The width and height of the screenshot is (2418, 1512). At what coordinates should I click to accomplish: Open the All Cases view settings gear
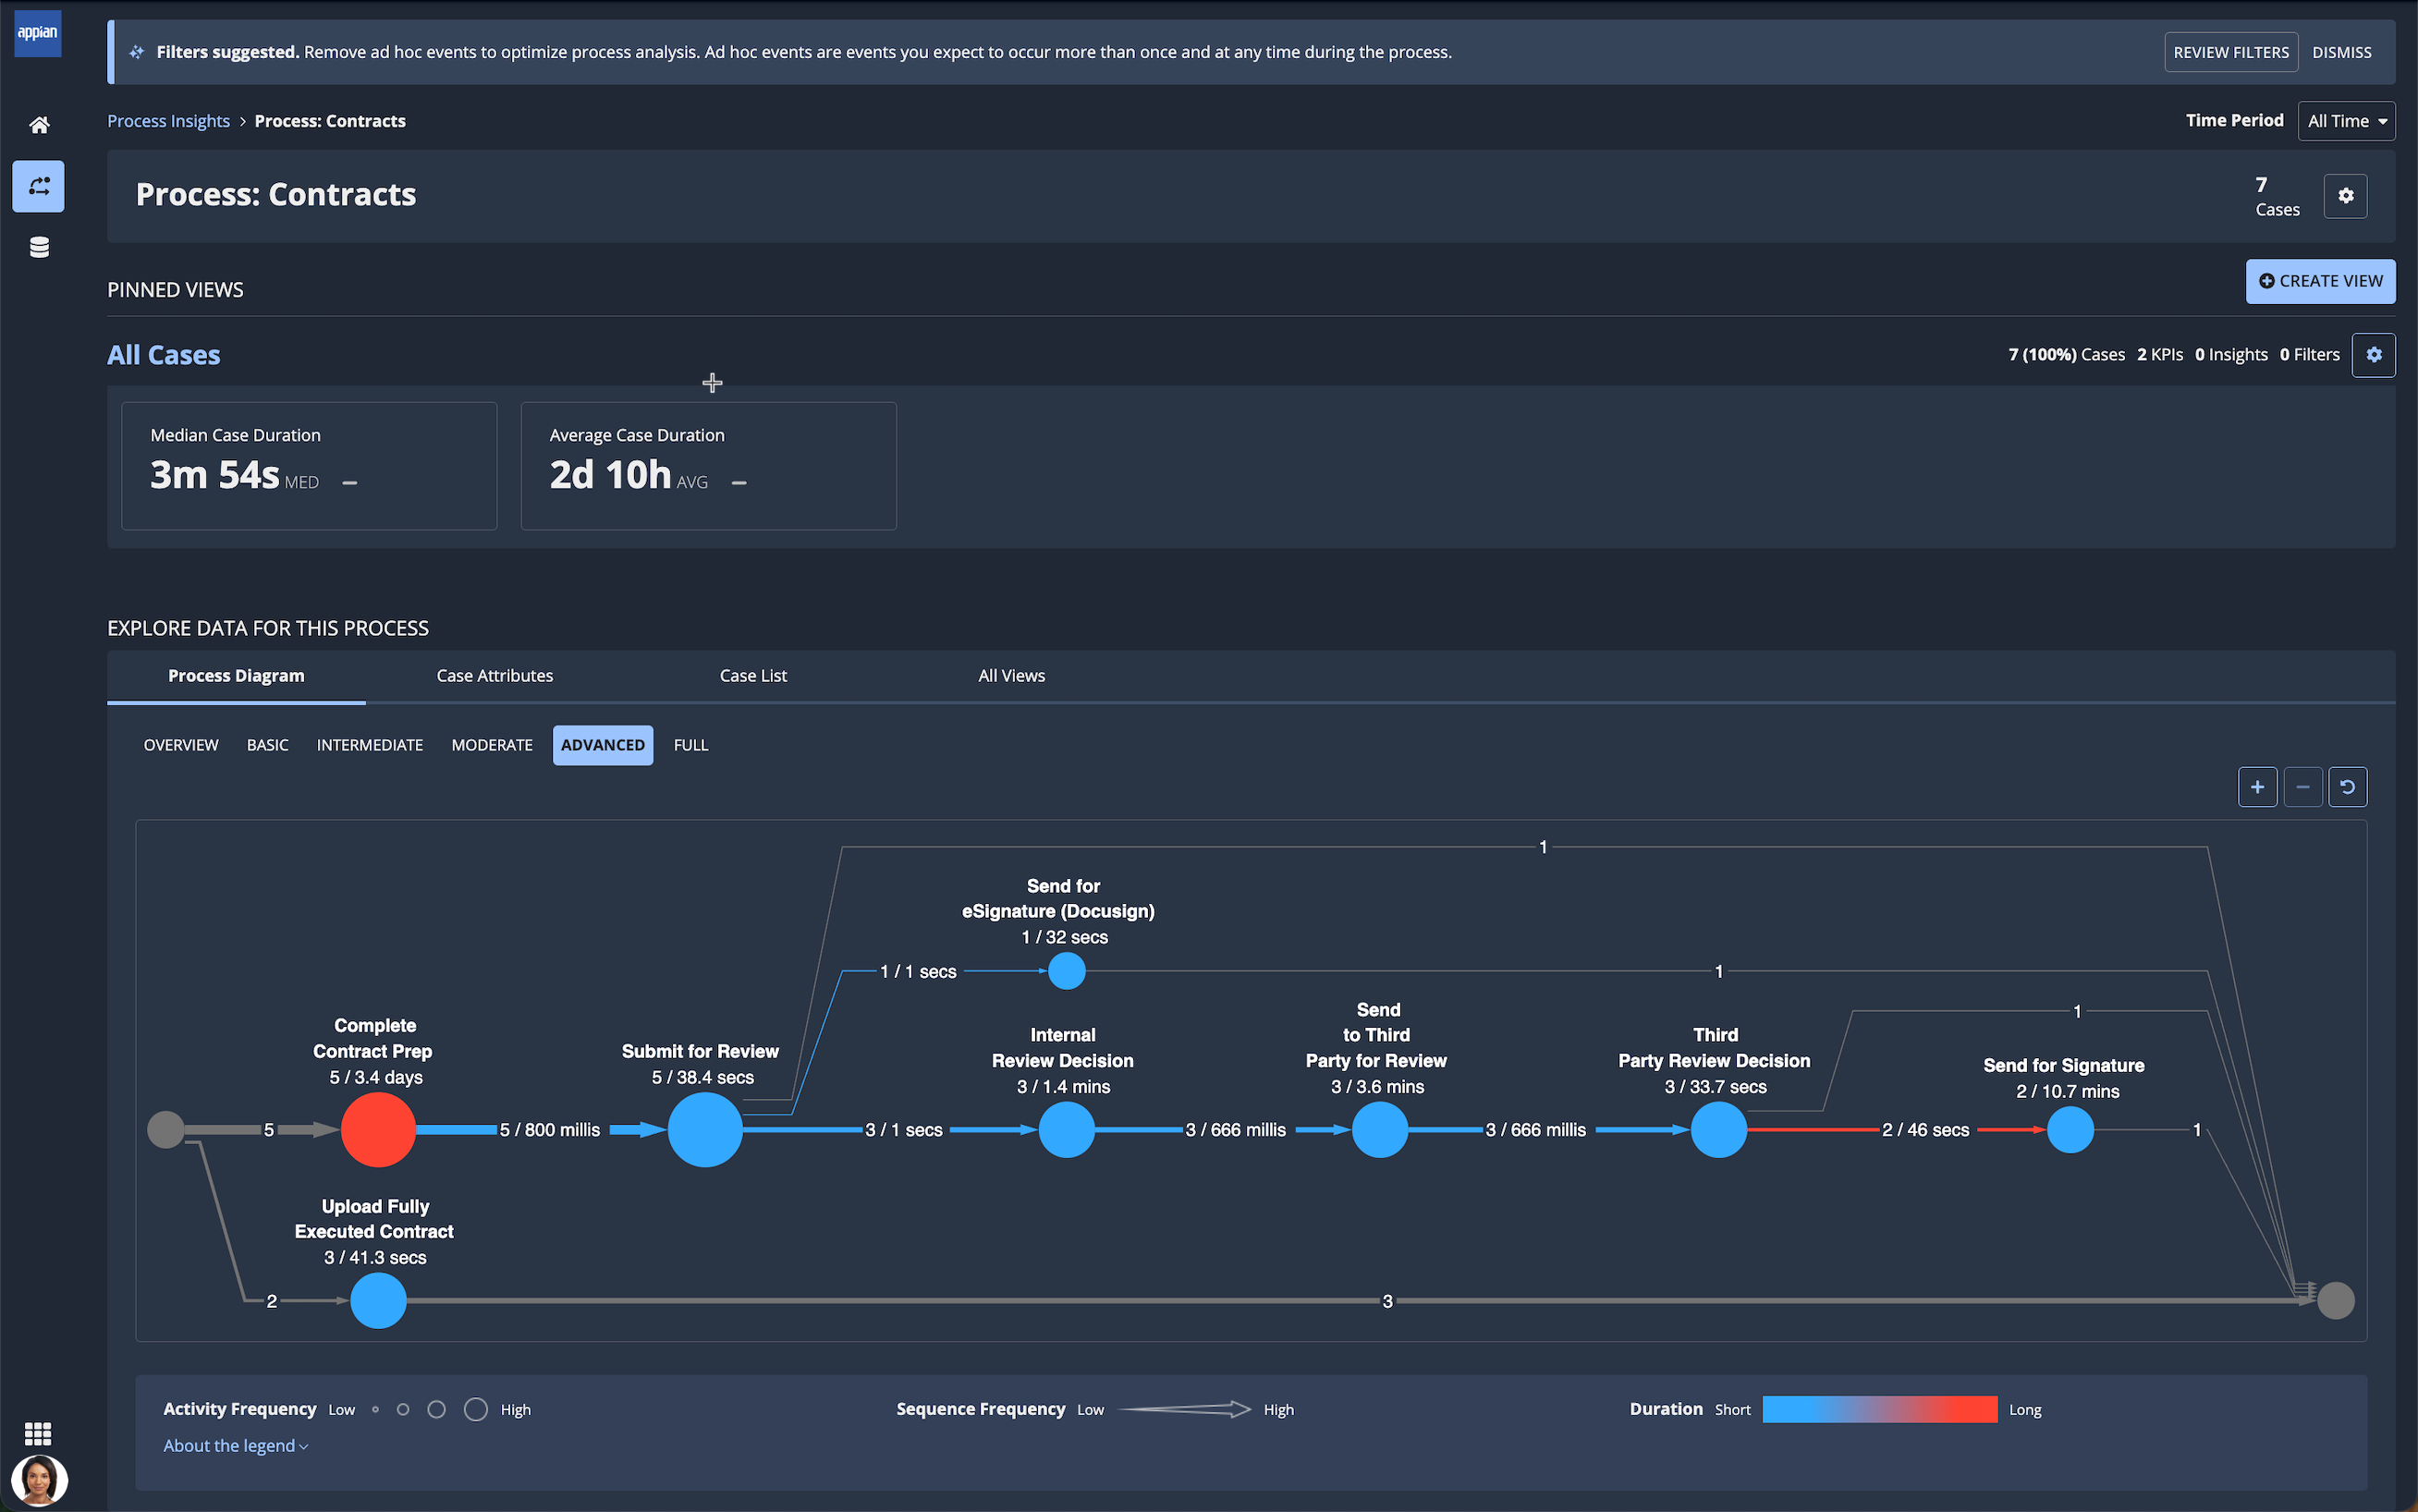[x=2373, y=355]
